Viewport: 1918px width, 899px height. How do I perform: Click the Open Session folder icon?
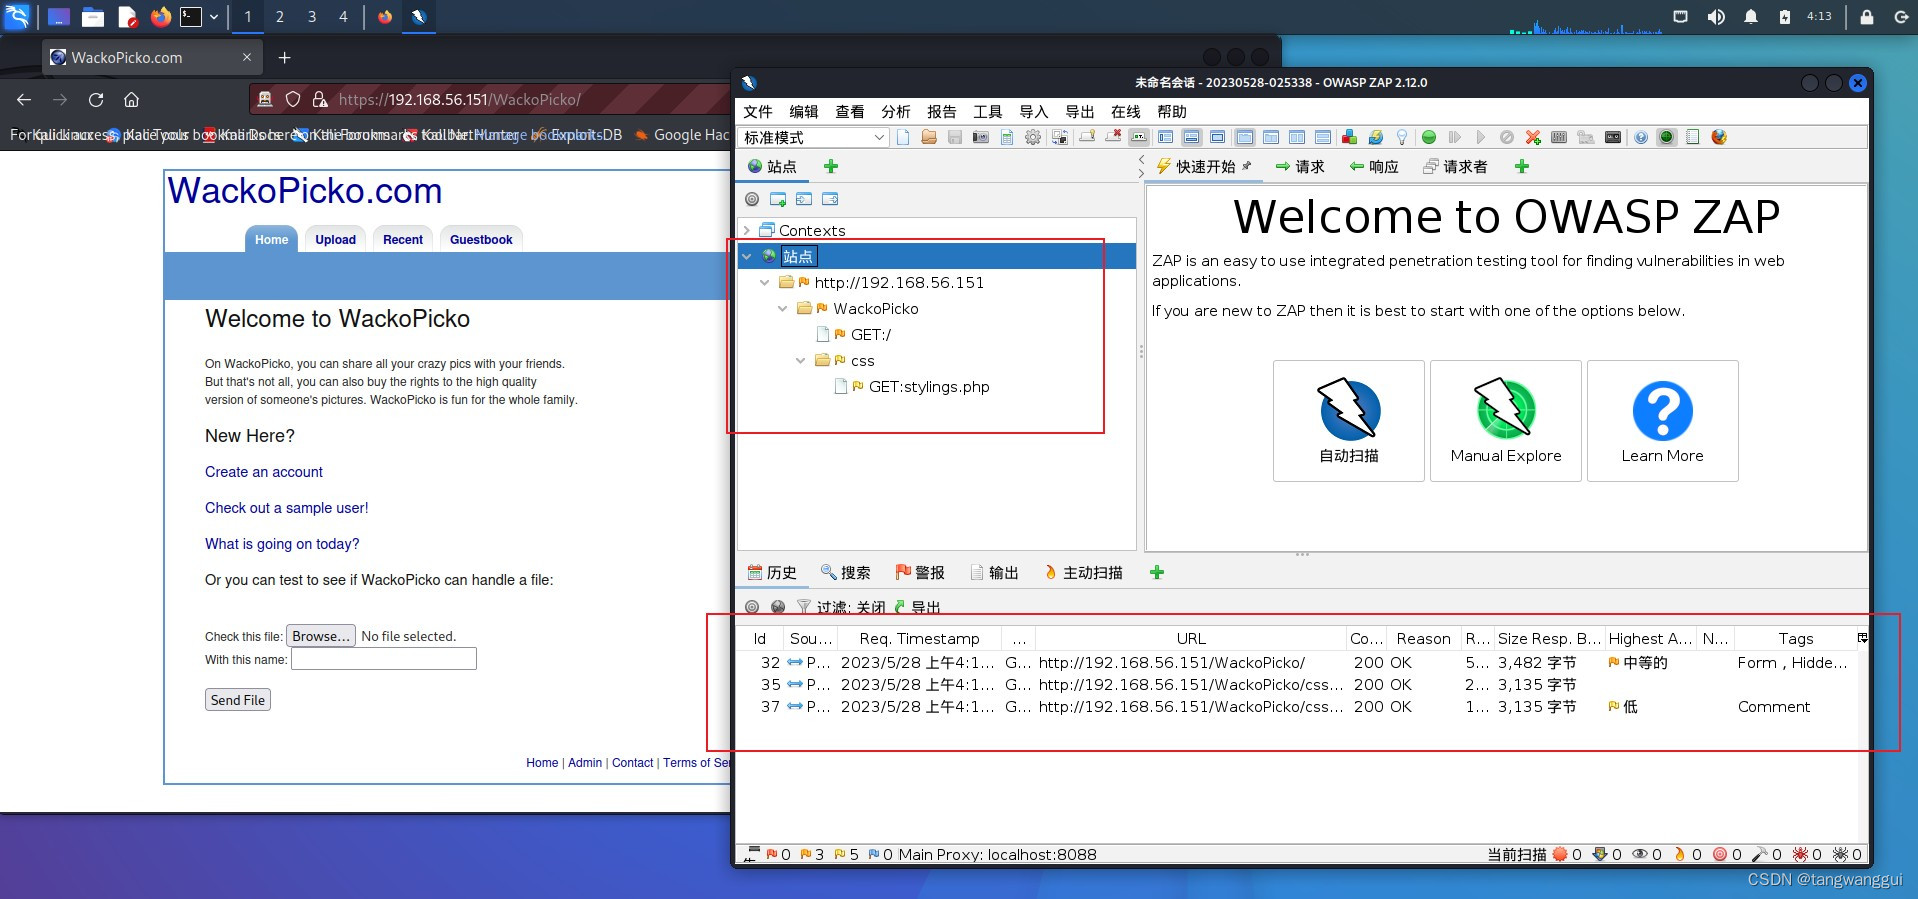pyautogui.click(x=929, y=137)
